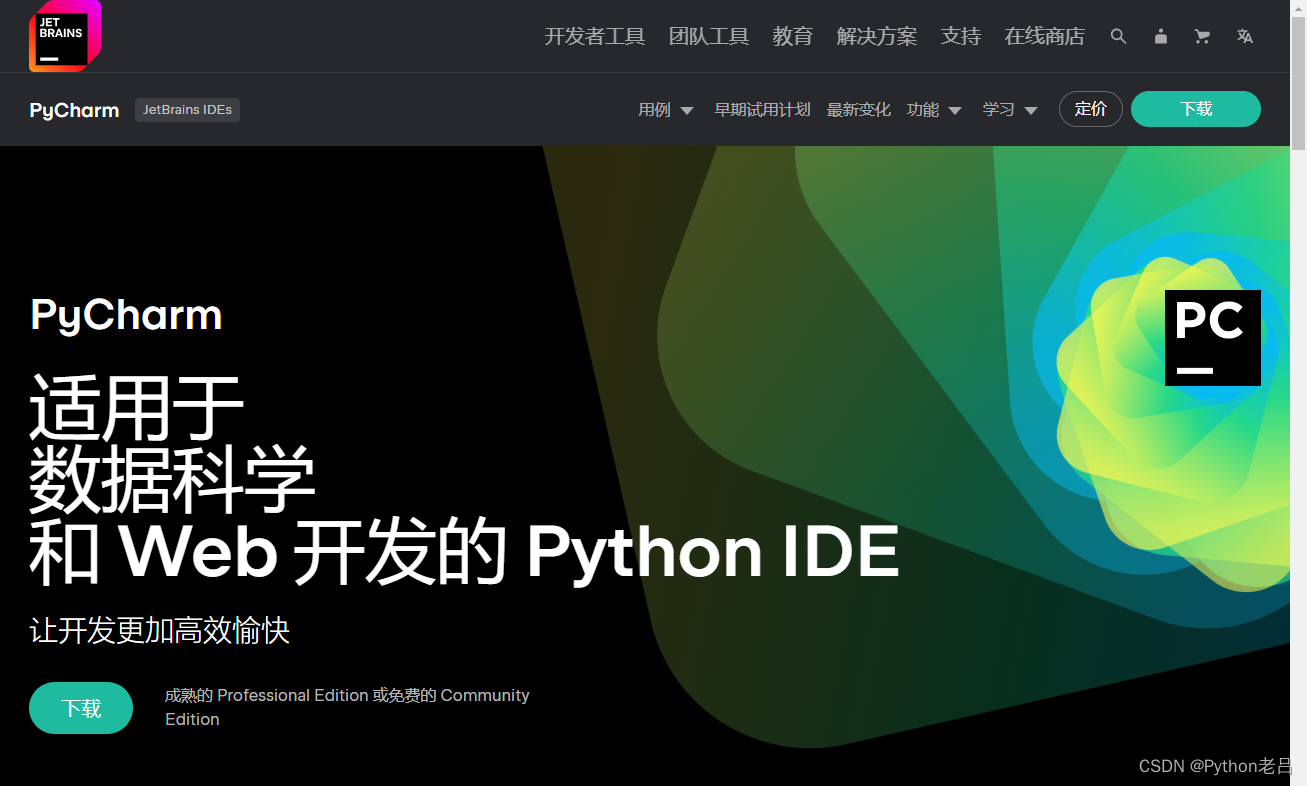Screen dimensions: 1307x786
Task: Click the Professional Edition description text
Action: tap(347, 707)
